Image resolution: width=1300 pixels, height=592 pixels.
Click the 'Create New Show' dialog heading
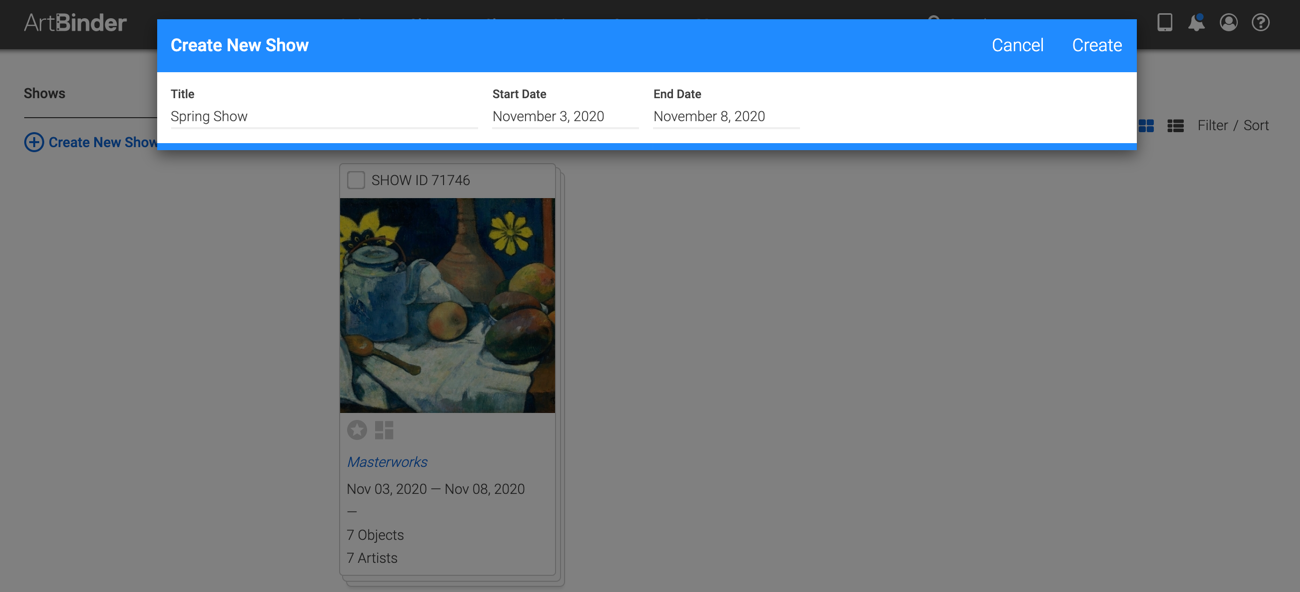(x=240, y=45)
